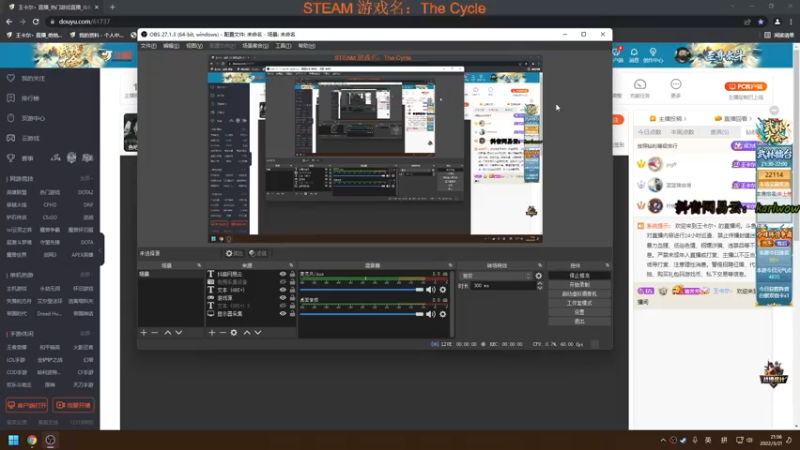Expand 全部 for 手游休闲 category
This screenshot has width=800, height=450.
(x=86, y=333)
